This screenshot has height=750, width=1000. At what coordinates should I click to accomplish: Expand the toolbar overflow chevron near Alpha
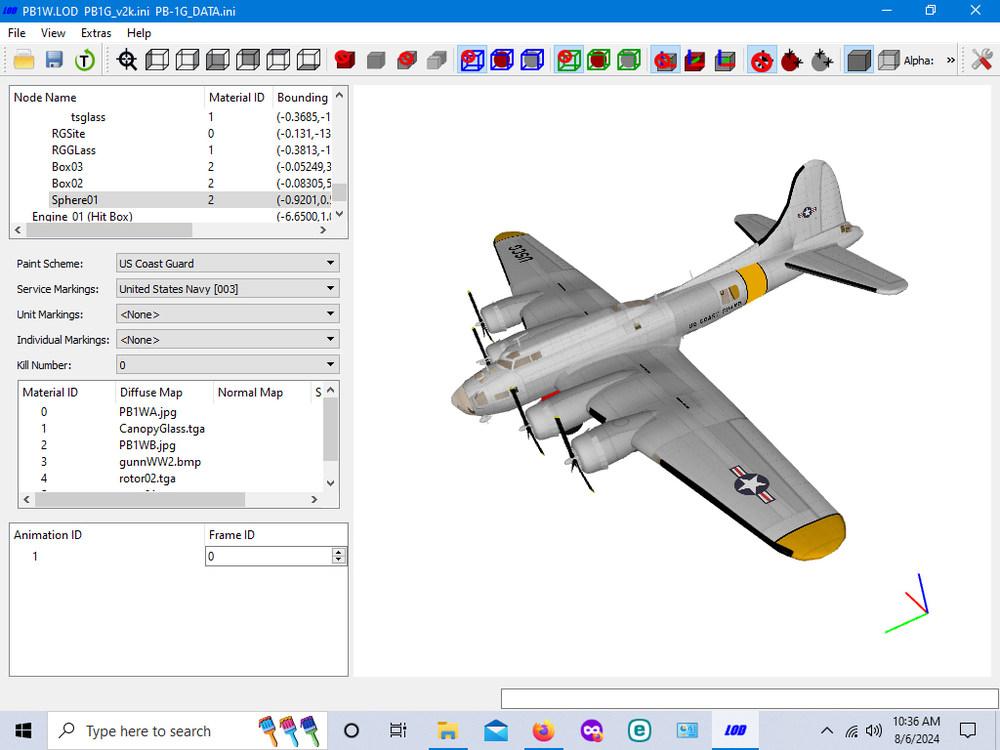coord(951,61)
